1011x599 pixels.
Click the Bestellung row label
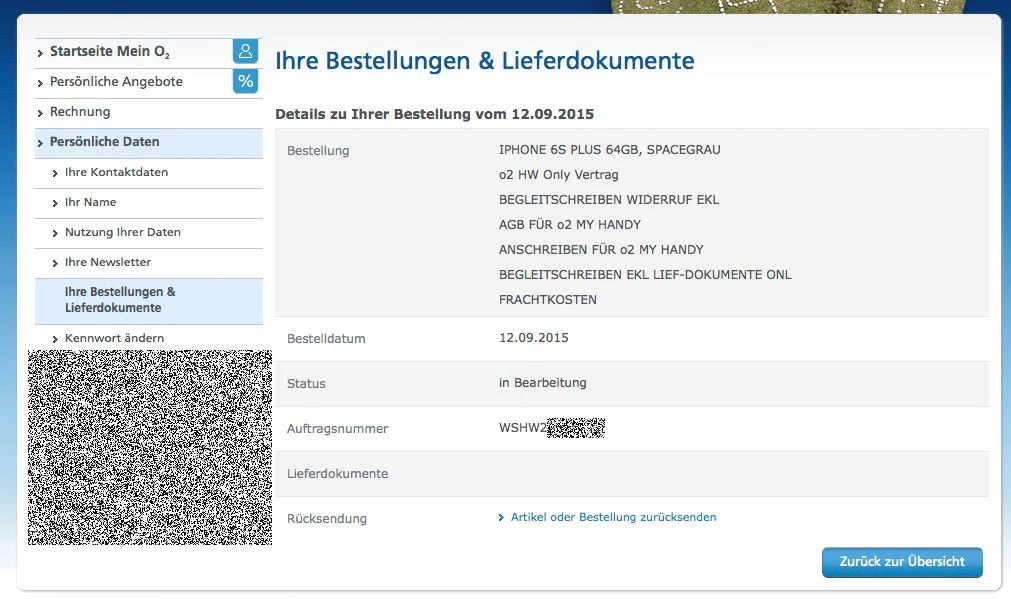tap(318, 151)
